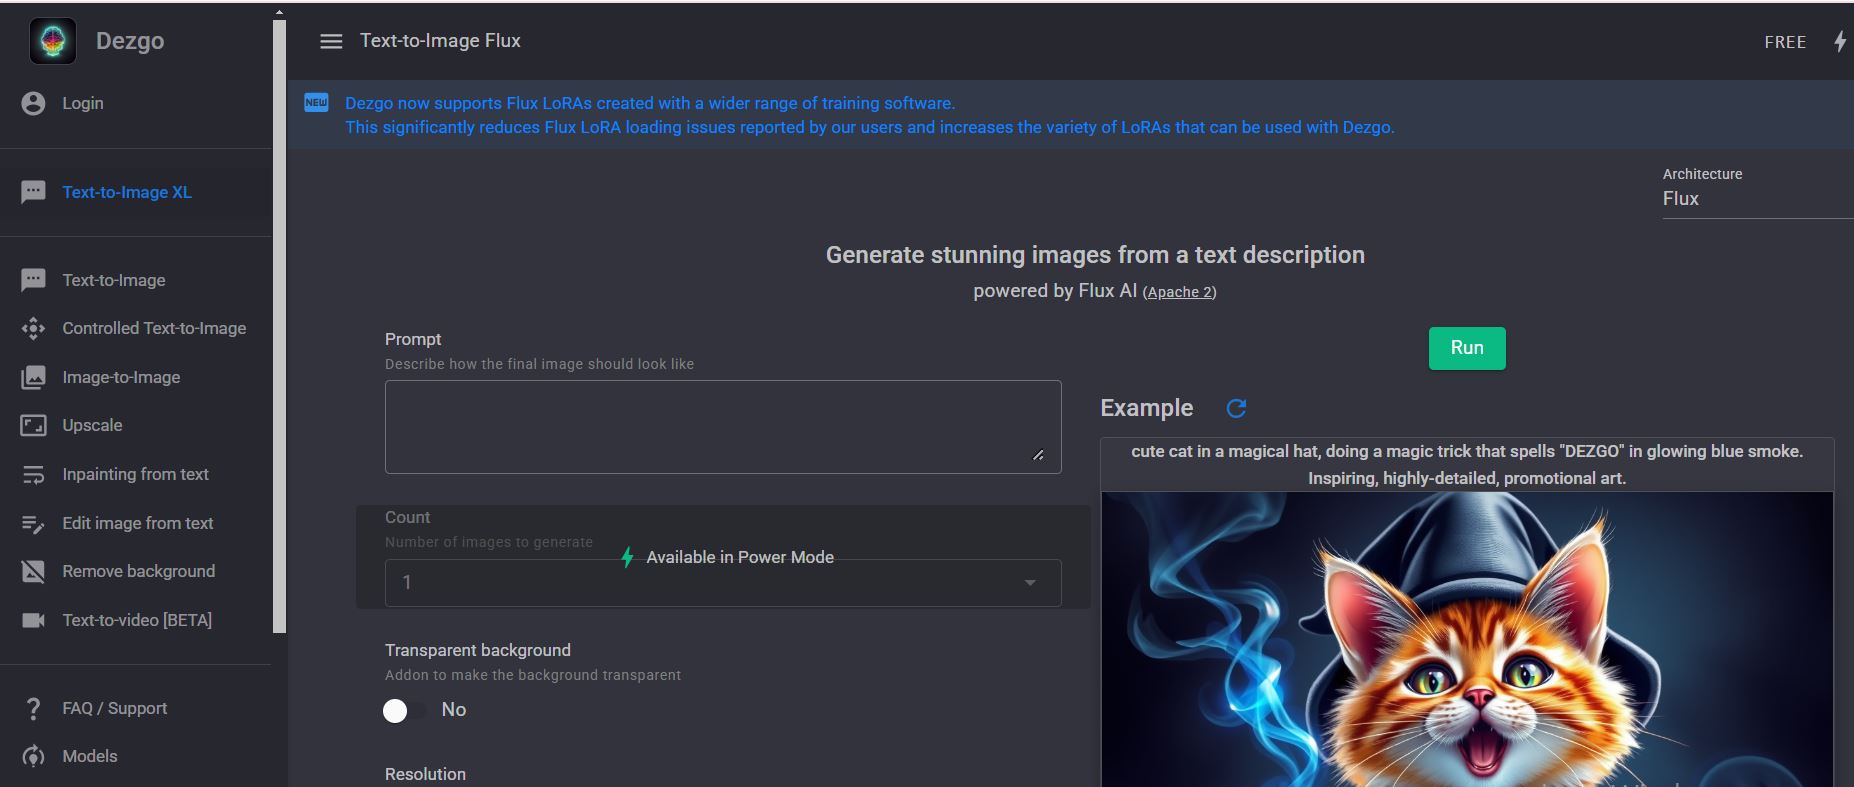Viewport: 1854px width, 787px height.
Task: Click the green Run button
Action: pos(1467,348)
